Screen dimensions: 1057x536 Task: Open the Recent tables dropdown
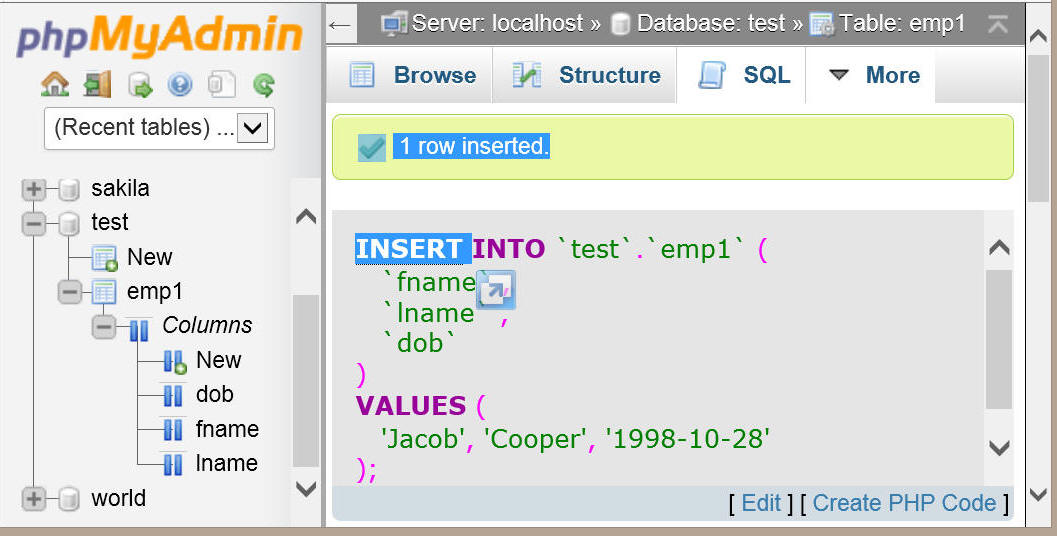pyautogui.click(x=159, y=128)
